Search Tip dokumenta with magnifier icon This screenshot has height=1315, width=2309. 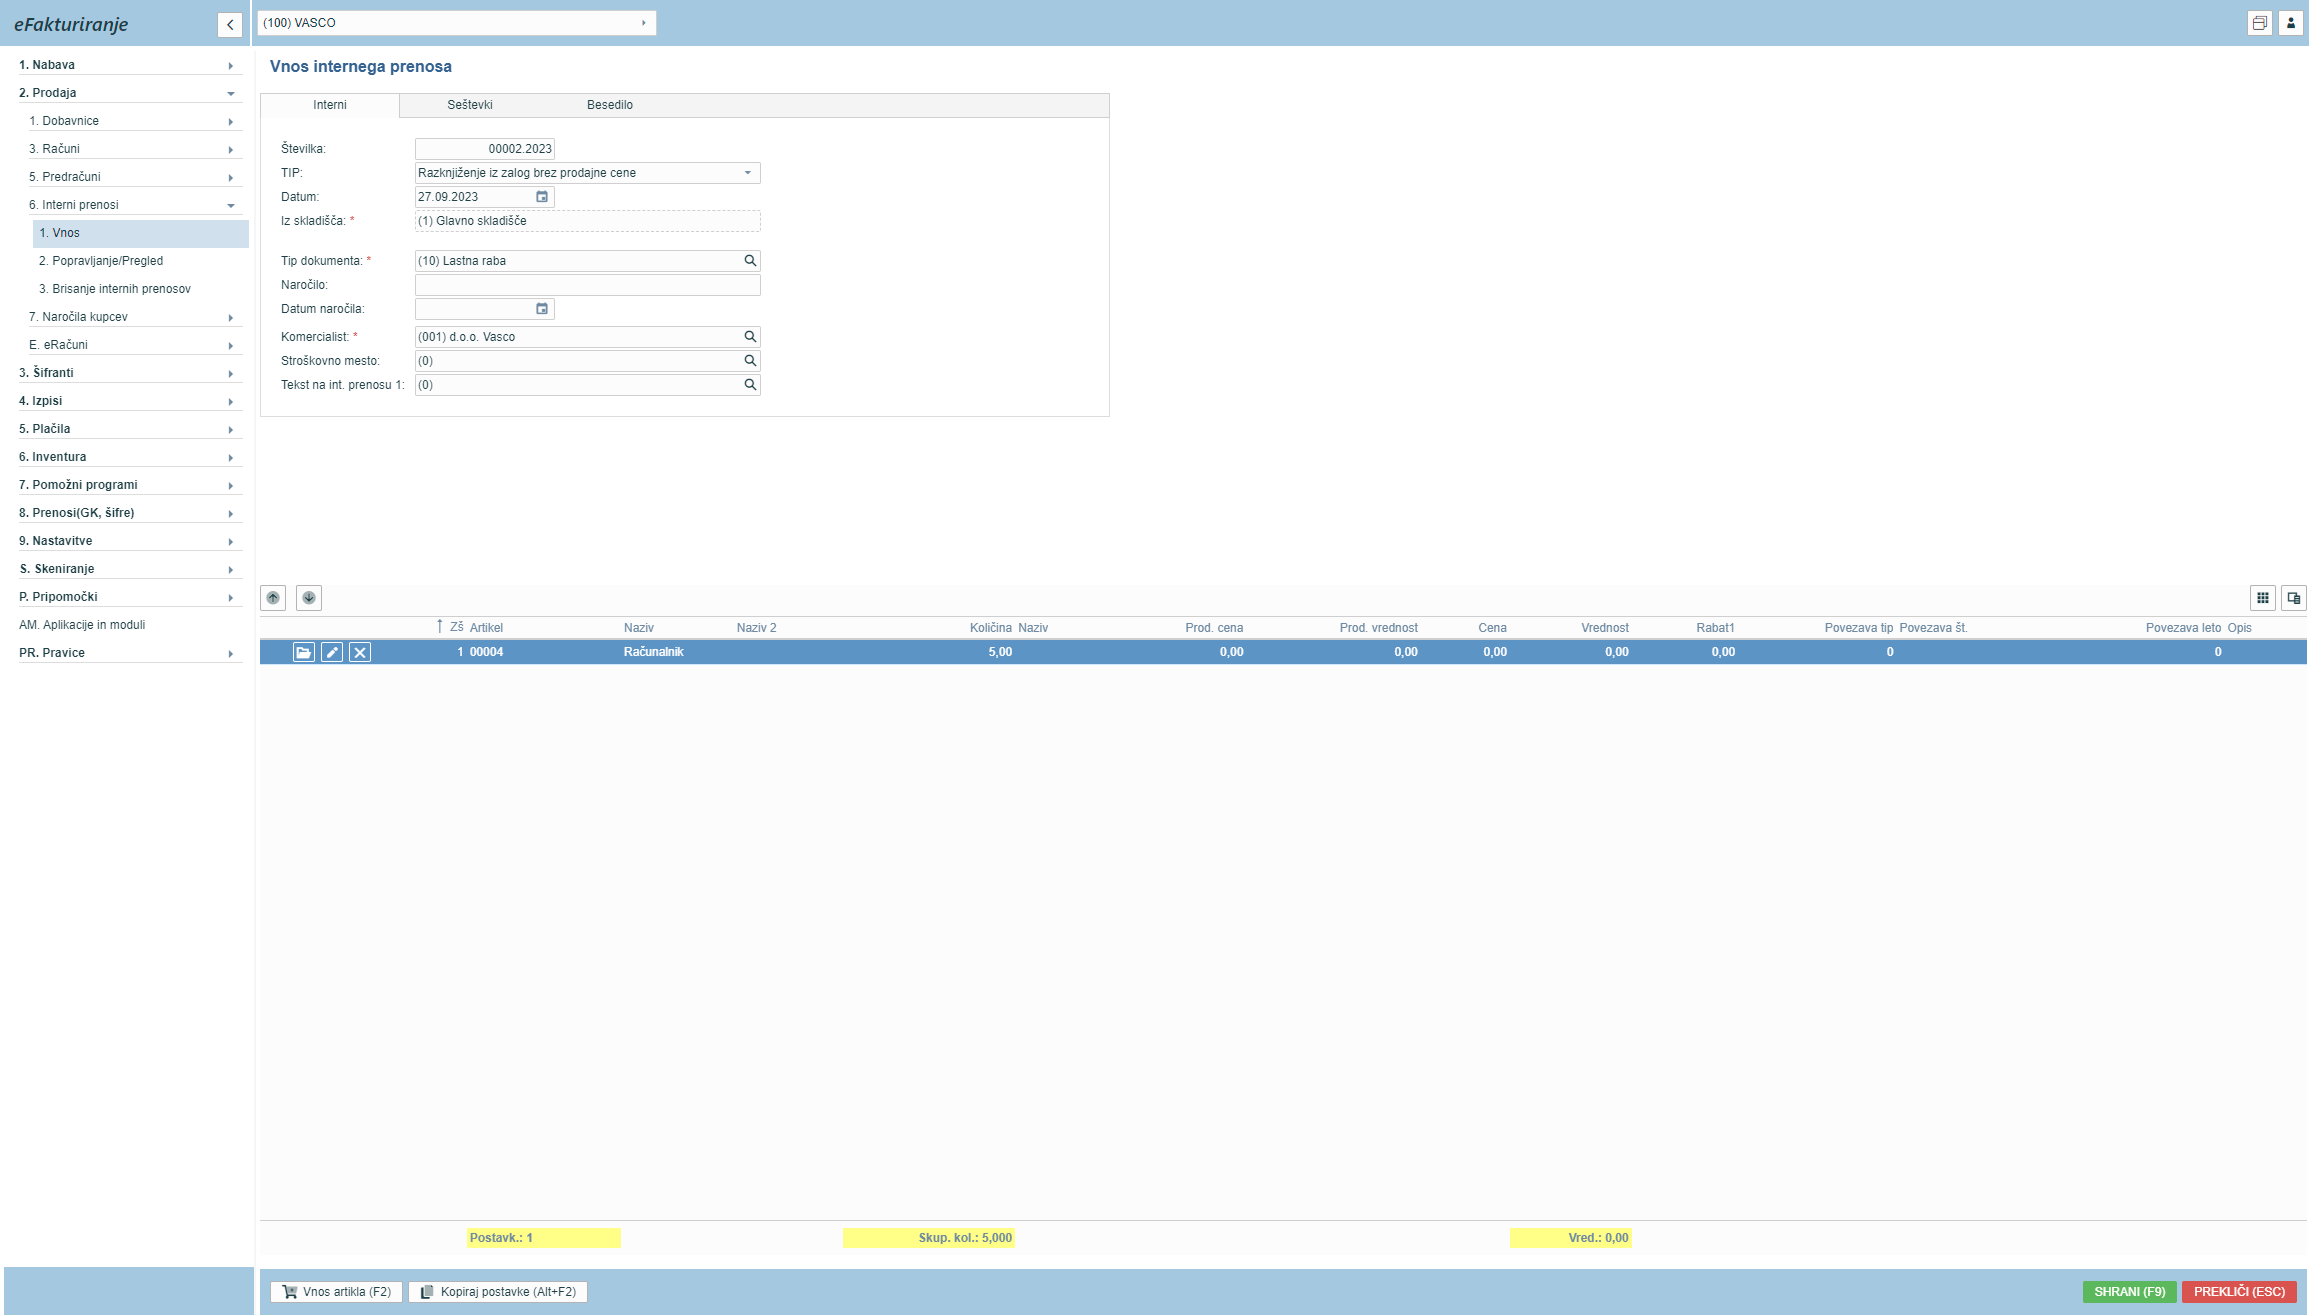point(750,261)
